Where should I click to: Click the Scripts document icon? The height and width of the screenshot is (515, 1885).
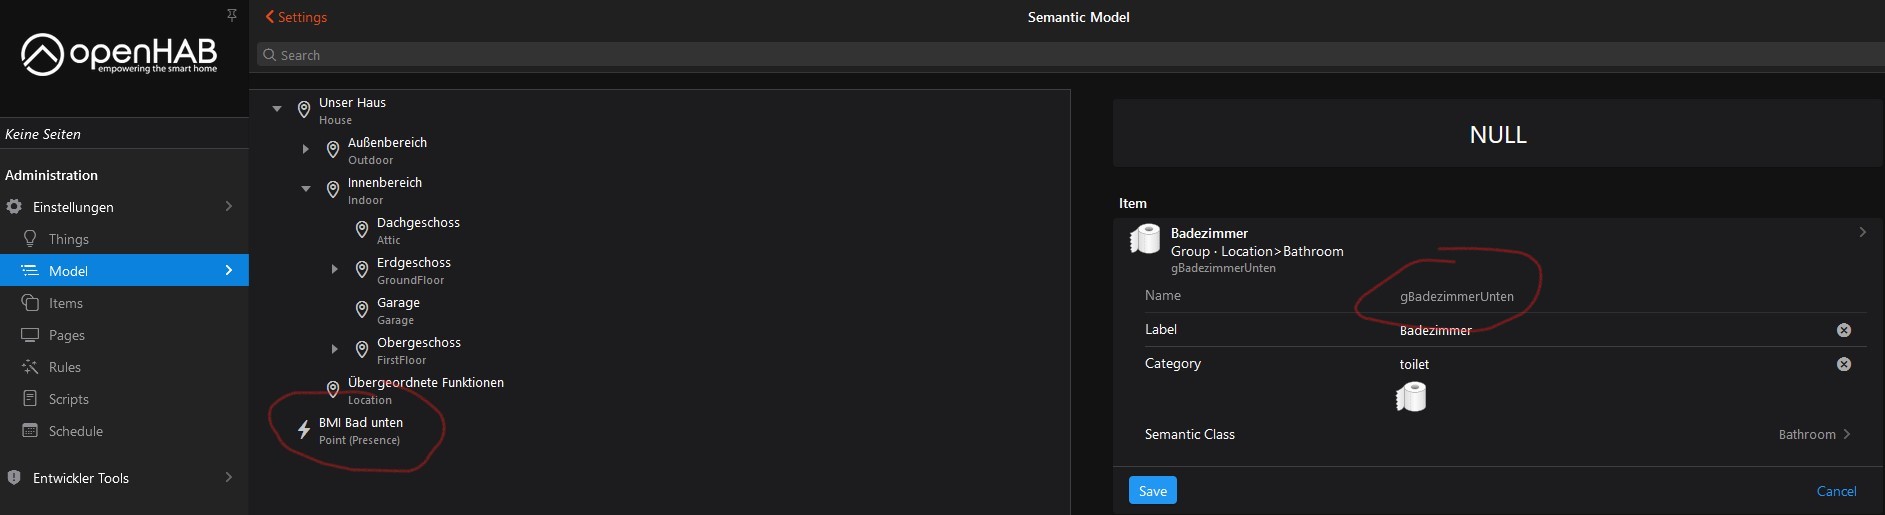tap(30, 399)
